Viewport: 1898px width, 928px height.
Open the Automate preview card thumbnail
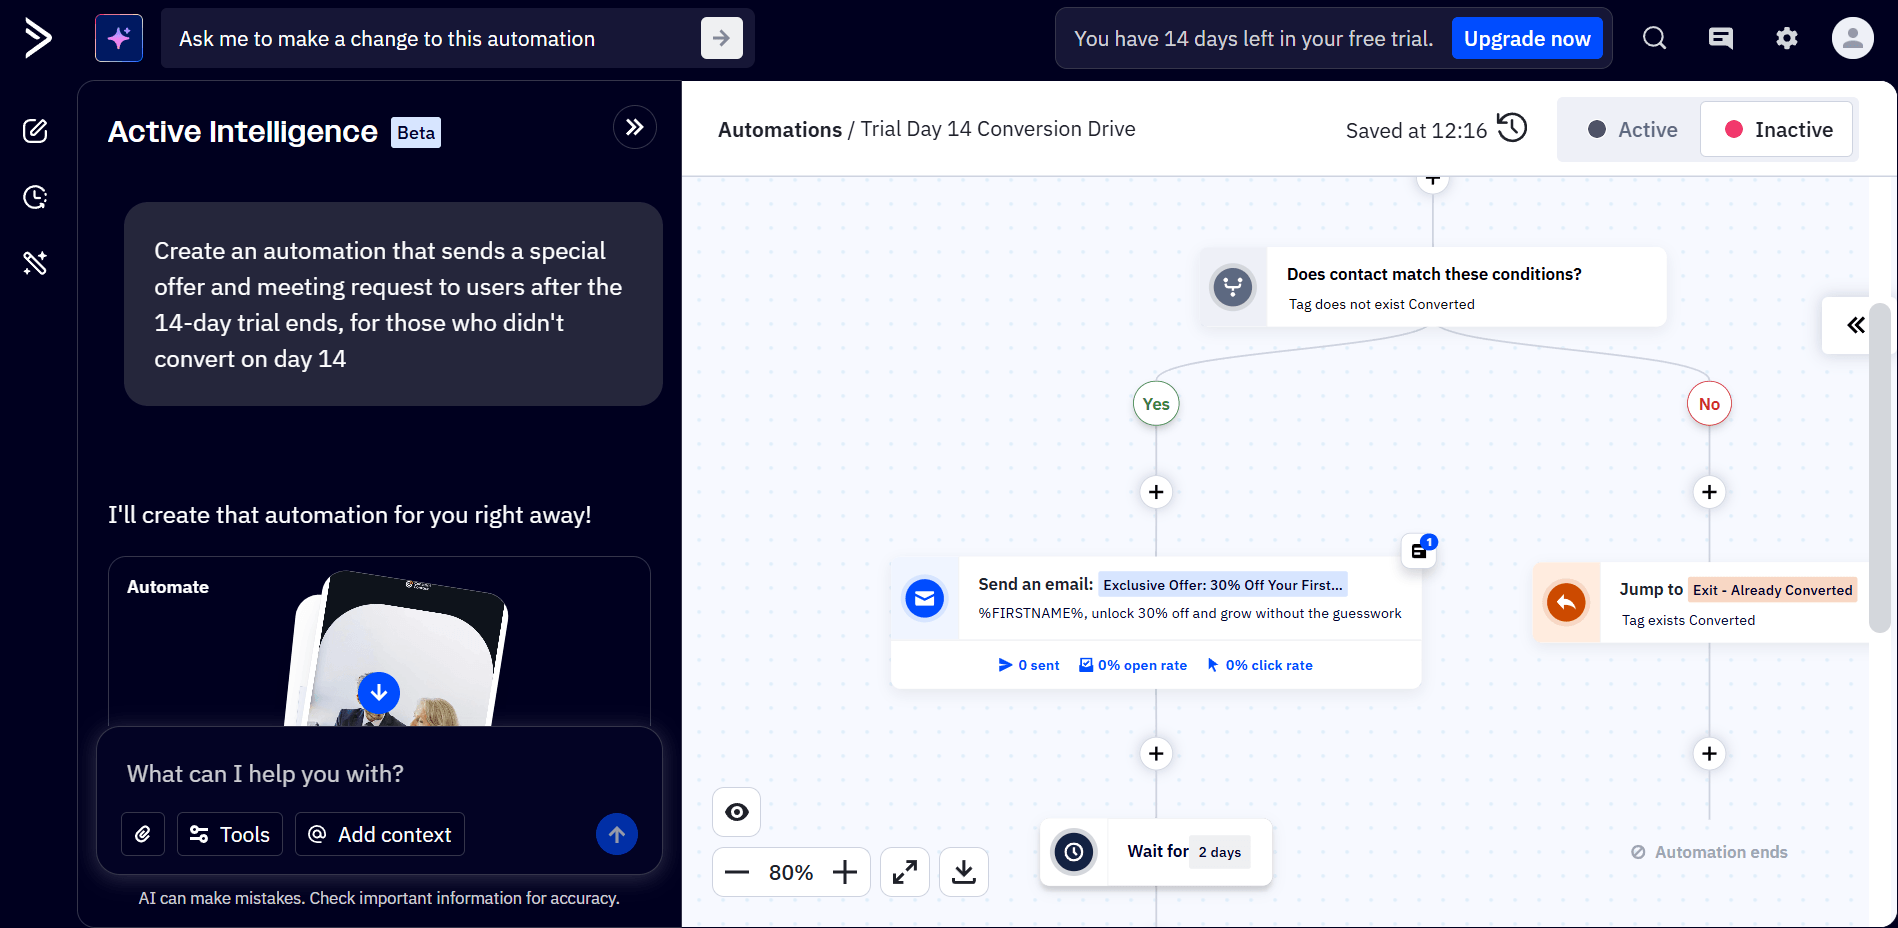coord(379,642)
